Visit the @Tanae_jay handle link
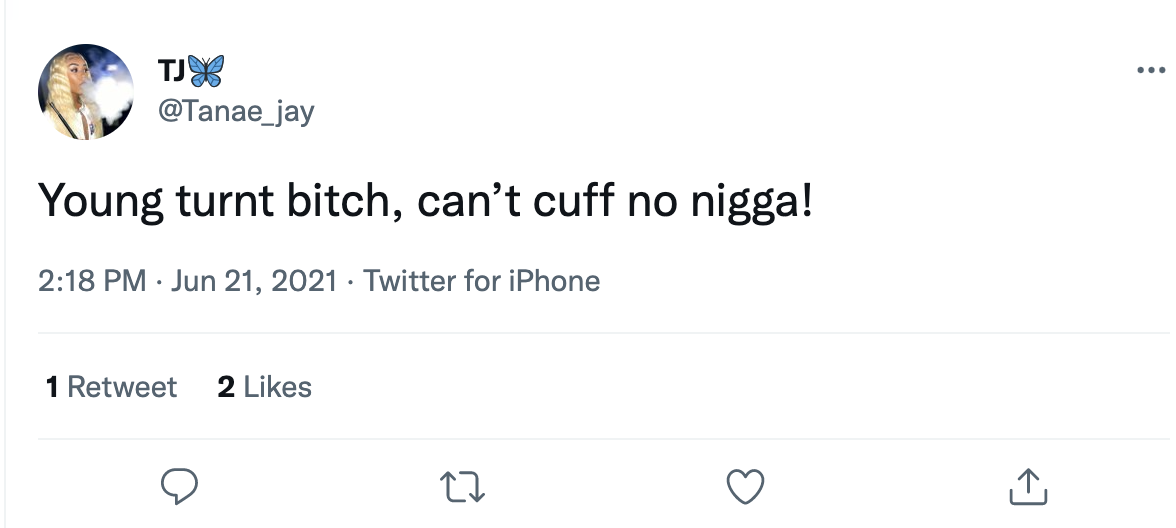The width and height of the screenshot is (1176, 528). click(235, 111)
